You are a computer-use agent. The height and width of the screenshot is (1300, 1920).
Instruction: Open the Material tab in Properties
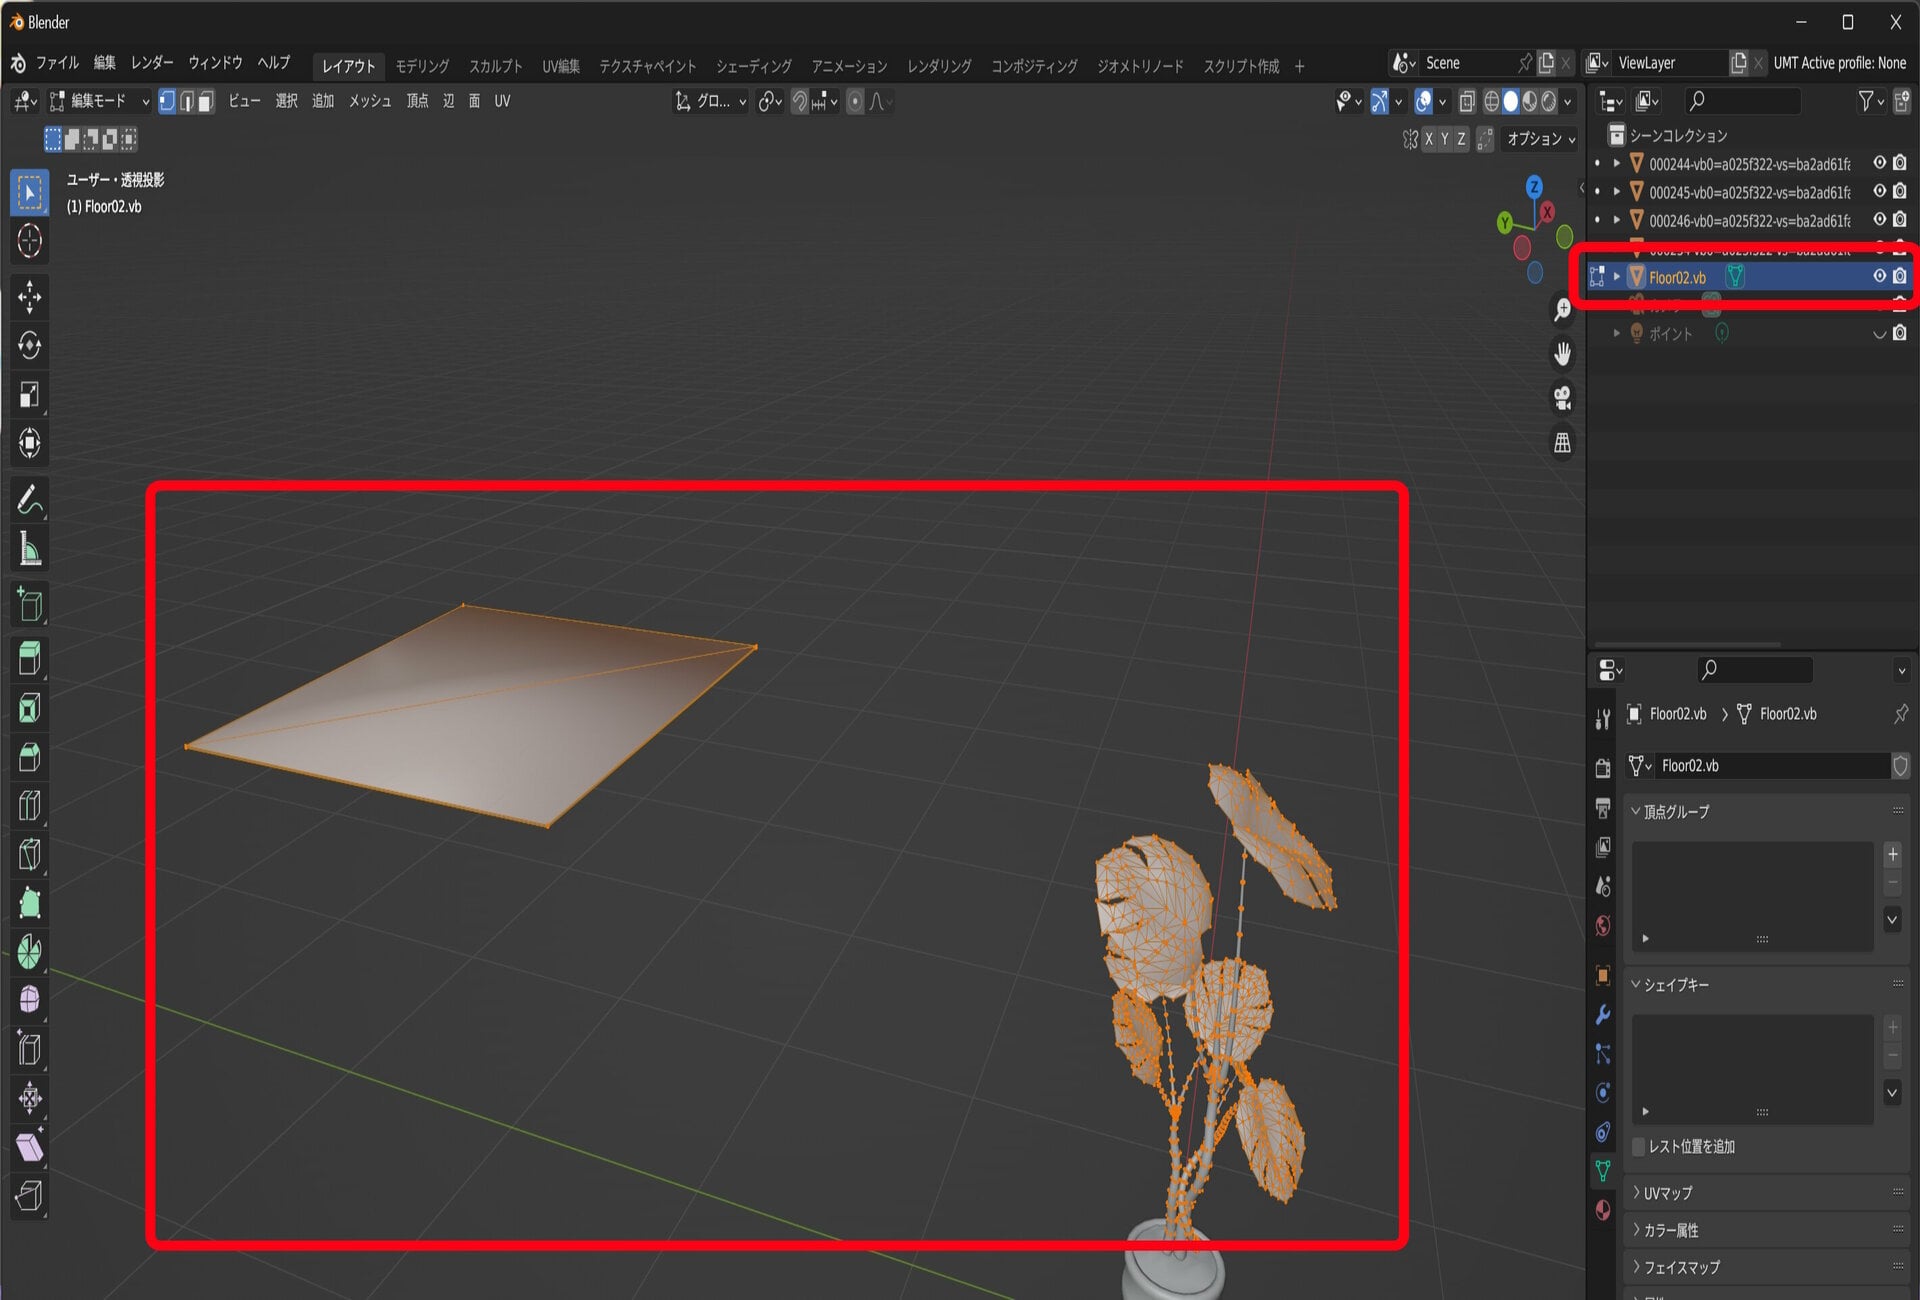tap(1603, 1210)
